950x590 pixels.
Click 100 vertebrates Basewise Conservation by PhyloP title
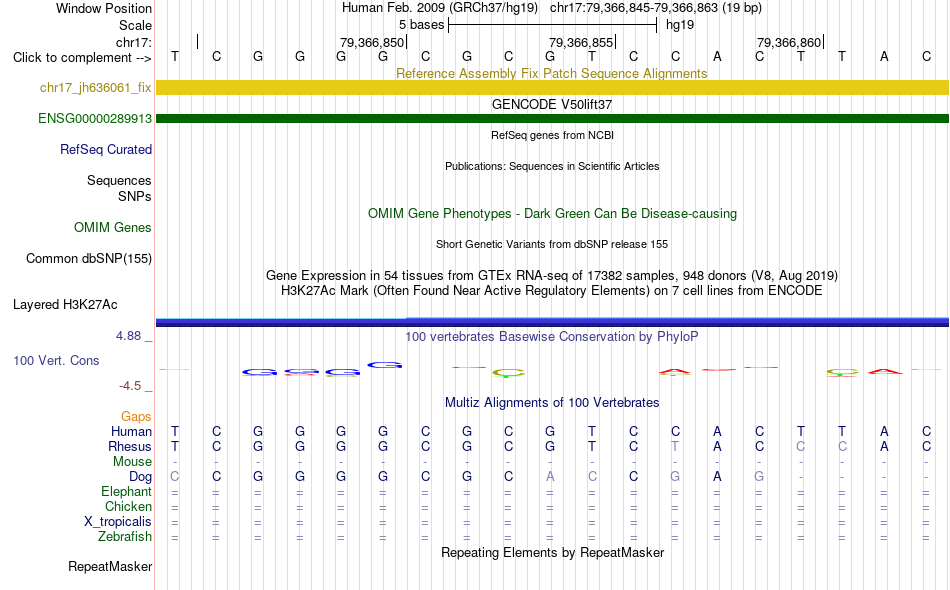pyautogui.click(x=552, y=336)
